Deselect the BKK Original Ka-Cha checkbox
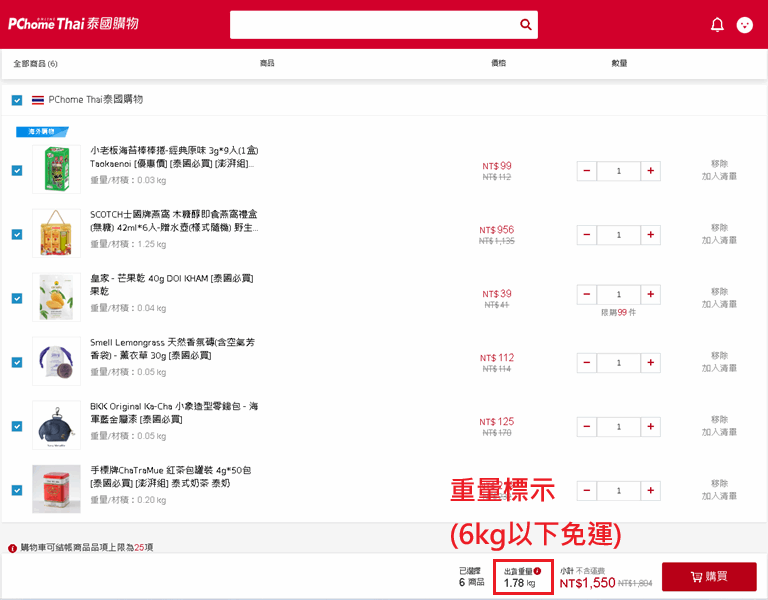 [17, 426]
